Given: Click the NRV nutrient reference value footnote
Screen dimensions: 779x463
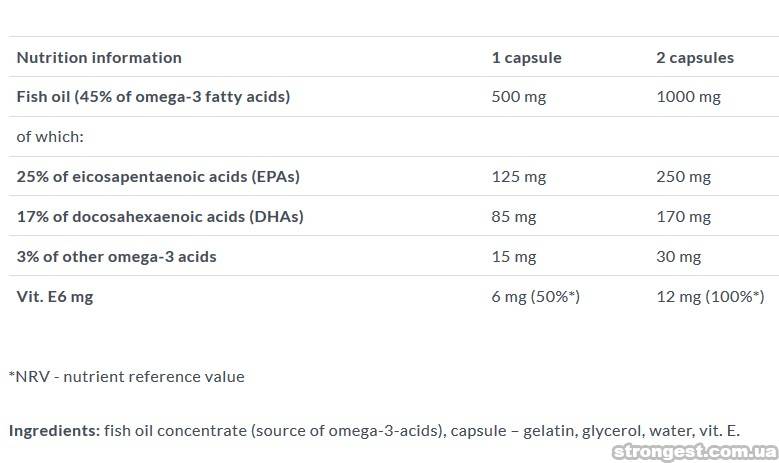Looking at the screenshot, I should (x=126, y=377).
